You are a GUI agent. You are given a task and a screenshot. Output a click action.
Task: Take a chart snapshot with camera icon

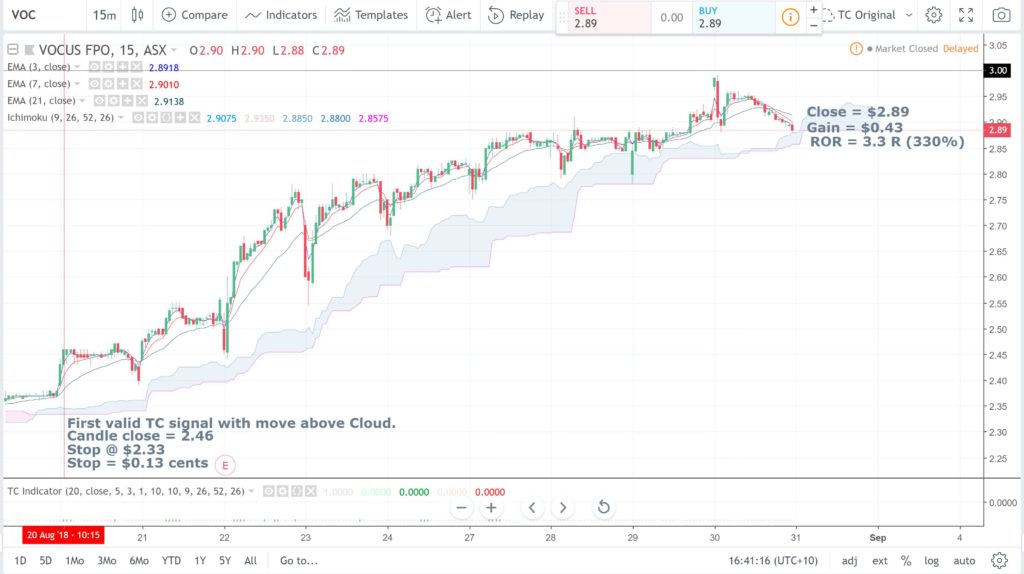tap(1000, 15)
